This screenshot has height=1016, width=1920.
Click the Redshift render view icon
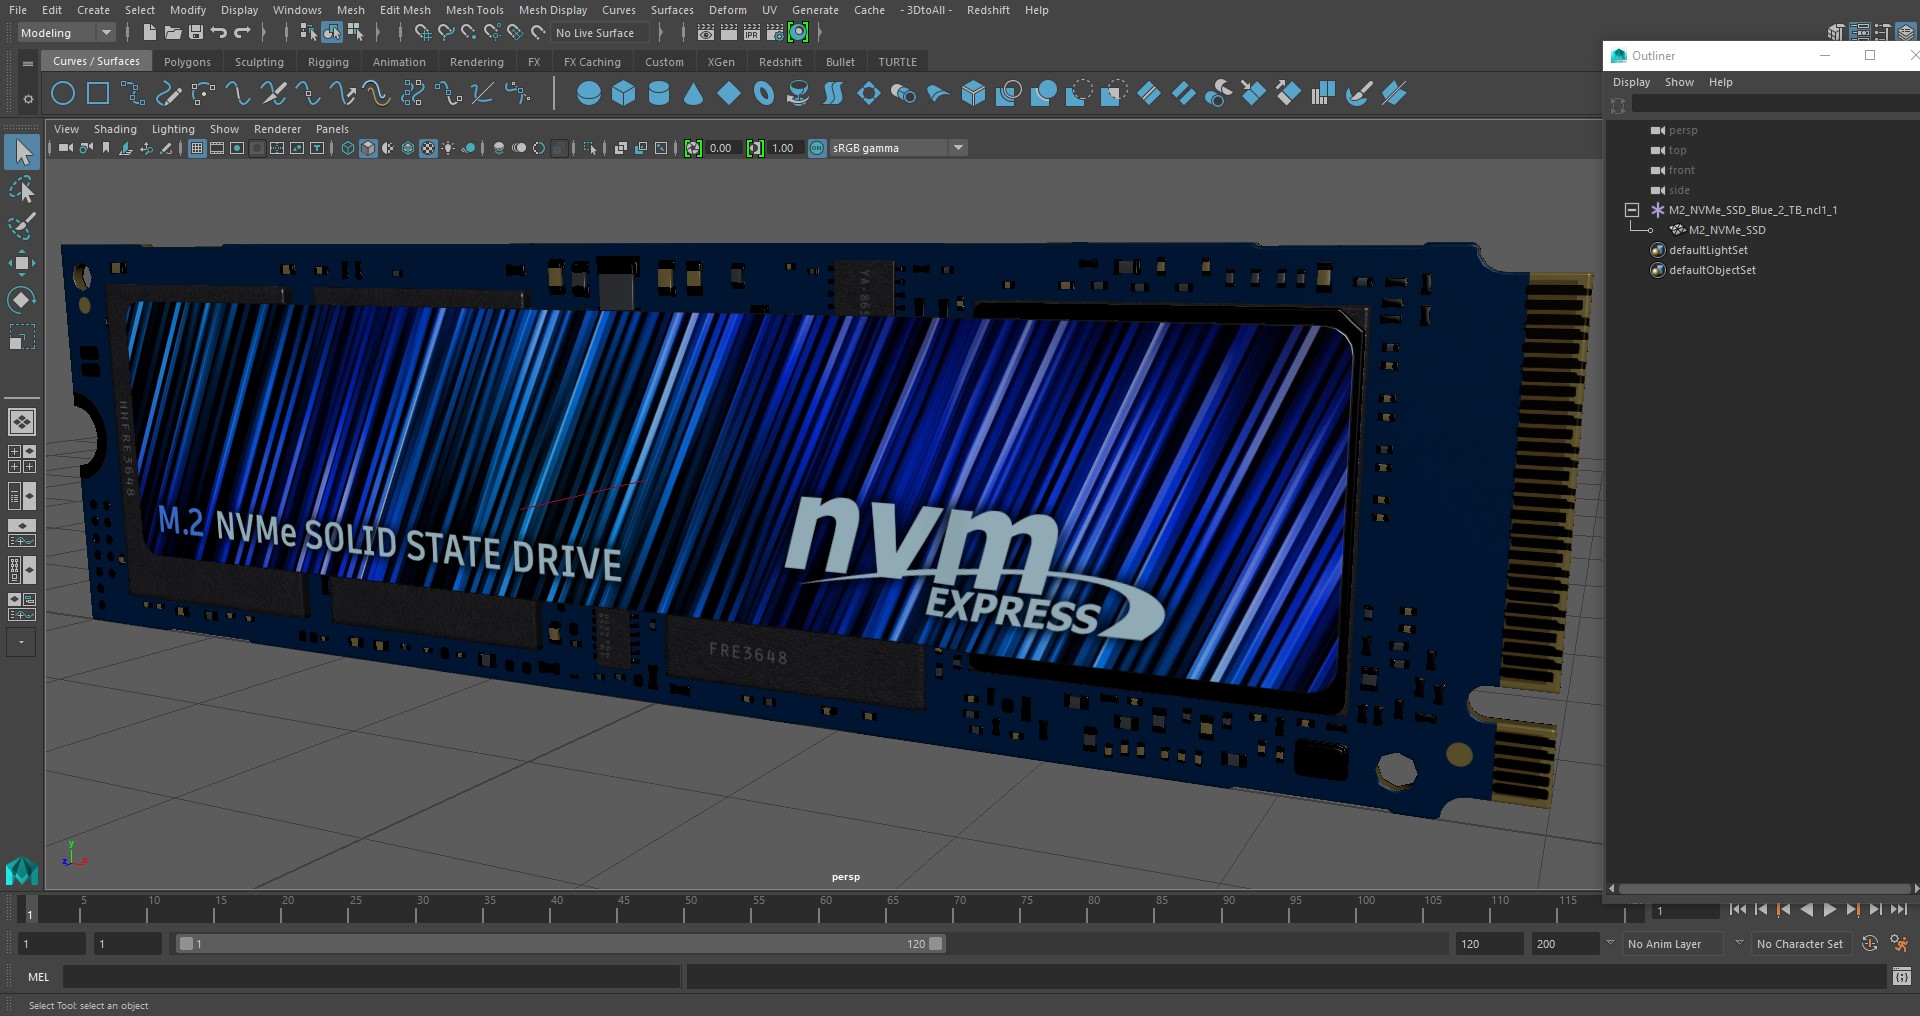coord(798,33)
